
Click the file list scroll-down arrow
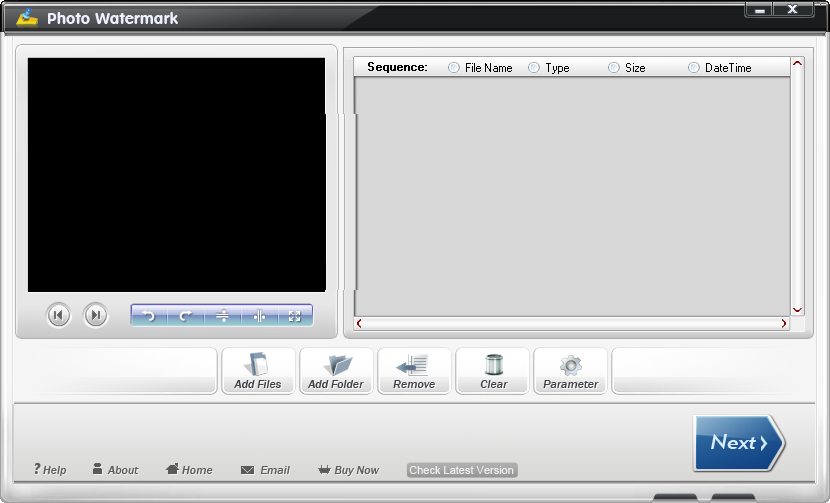(797, 310)
